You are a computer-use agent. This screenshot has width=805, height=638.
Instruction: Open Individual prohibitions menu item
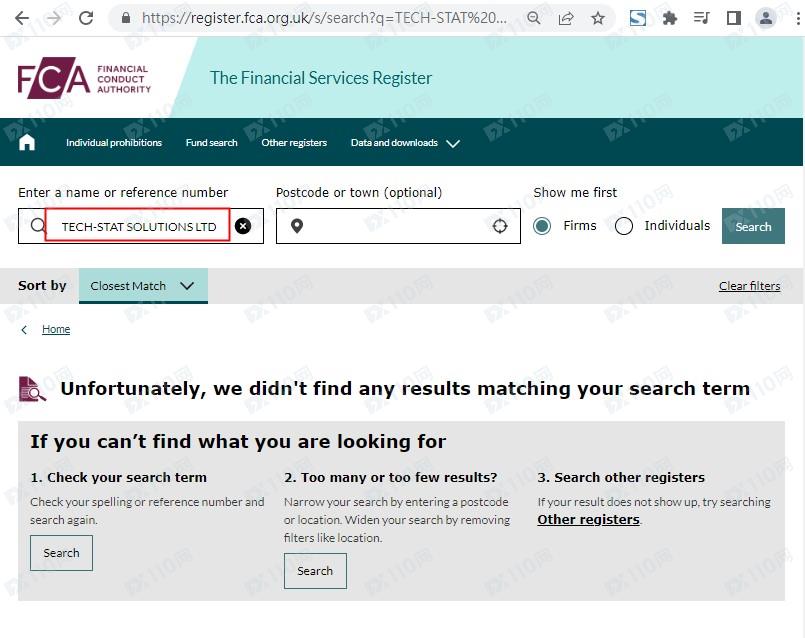click(x=114, y=143)
